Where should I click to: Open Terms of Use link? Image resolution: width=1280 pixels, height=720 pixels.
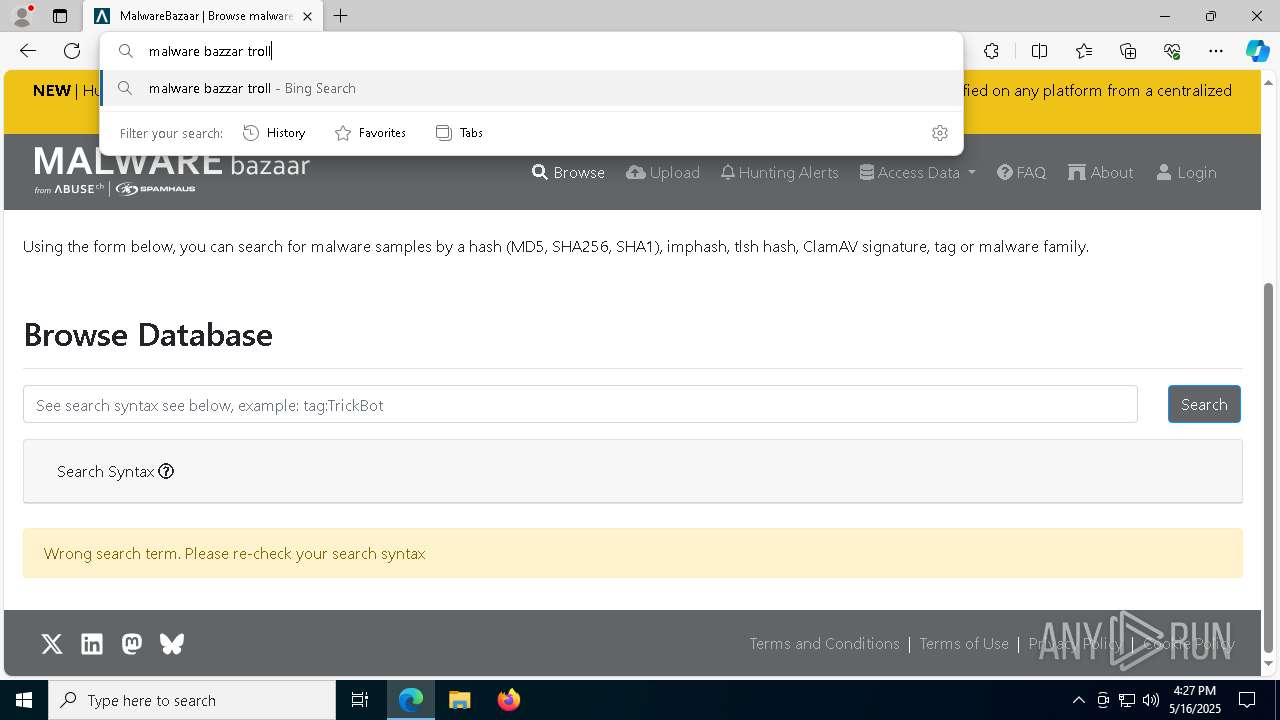[964, 644]
